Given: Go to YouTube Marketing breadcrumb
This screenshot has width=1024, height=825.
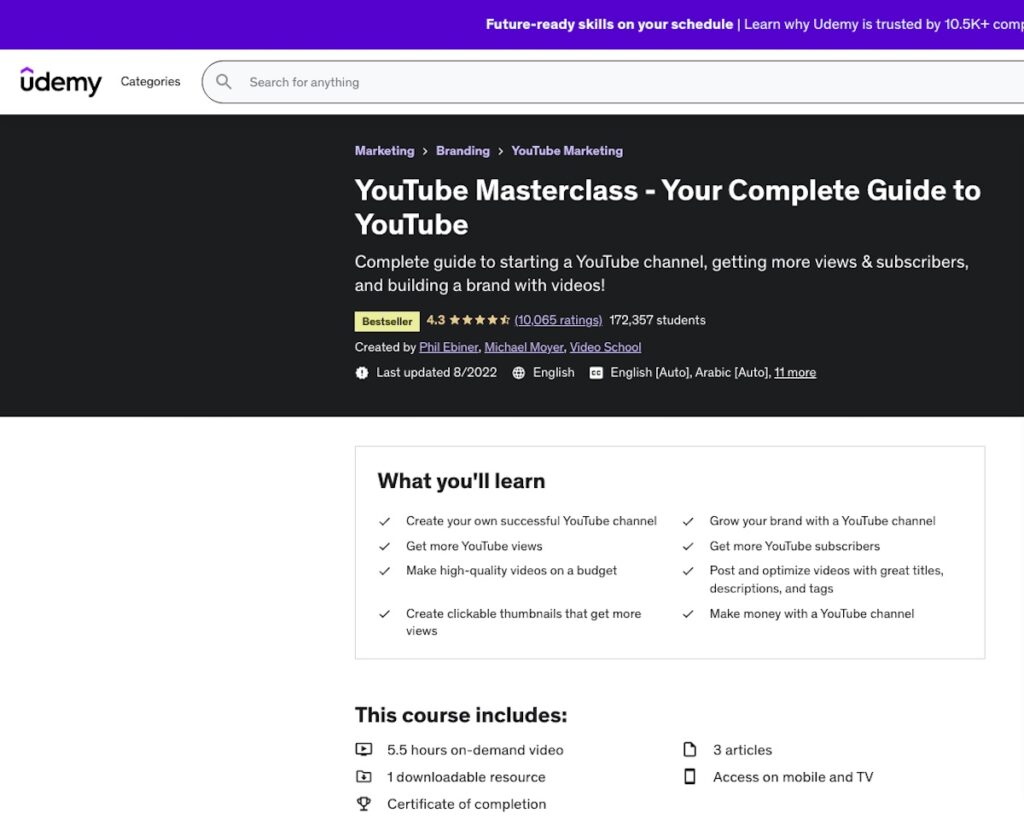Looking at the screenshot, I should coord(567,151).
